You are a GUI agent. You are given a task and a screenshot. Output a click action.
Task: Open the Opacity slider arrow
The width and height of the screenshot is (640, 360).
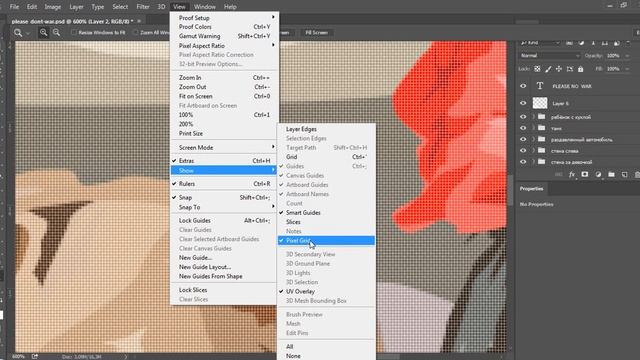tap(627, 56)
